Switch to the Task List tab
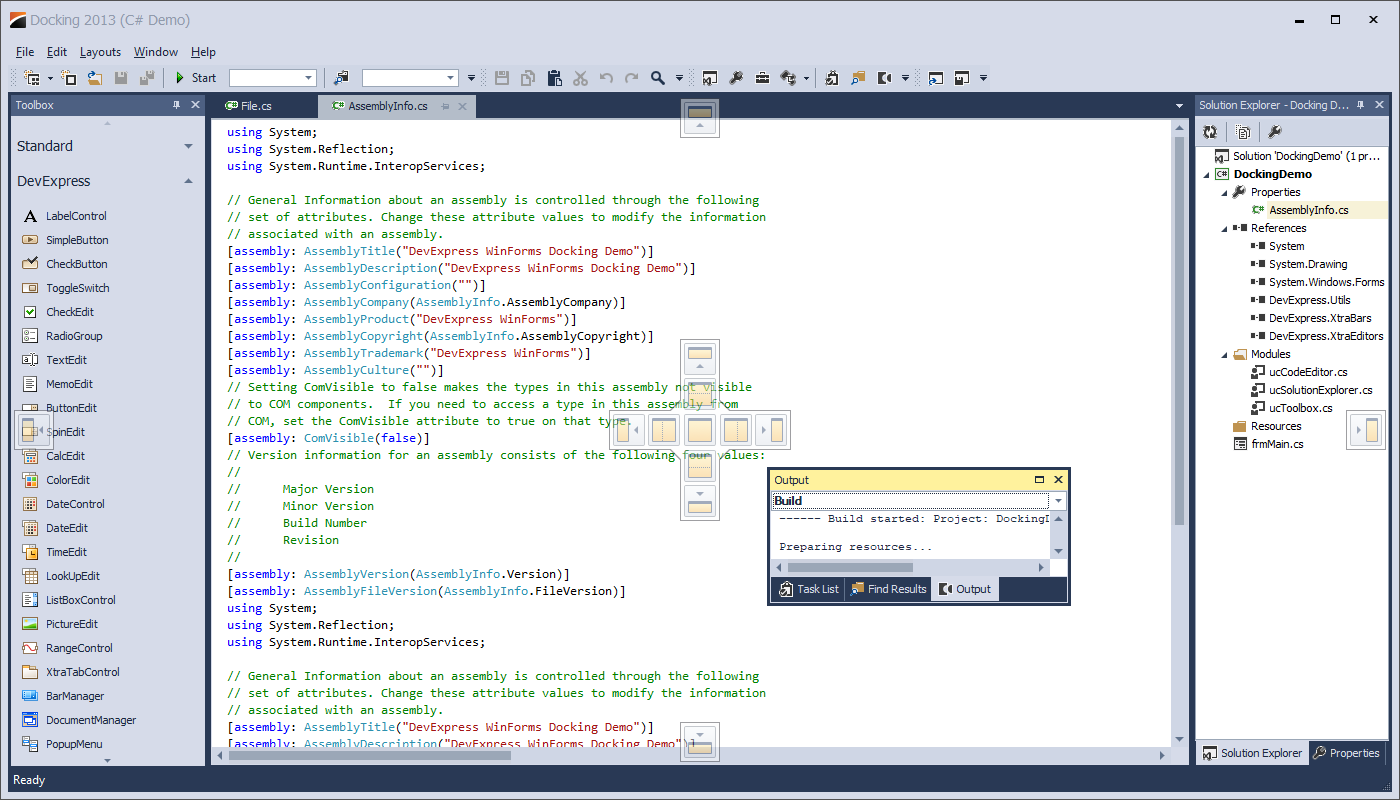 tap(808, 589)
